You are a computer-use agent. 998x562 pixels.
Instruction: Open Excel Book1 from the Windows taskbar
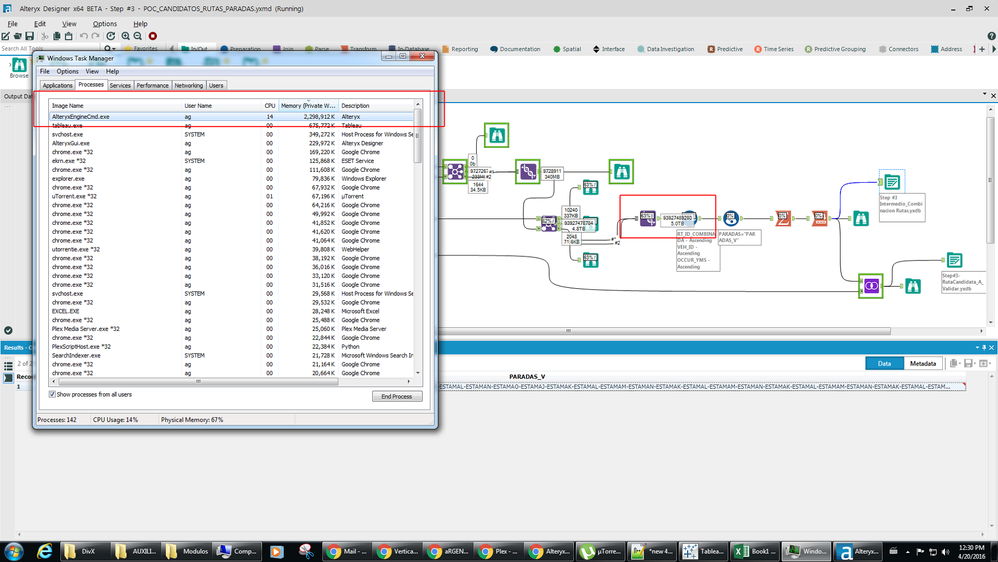click(x=753, y=551)
